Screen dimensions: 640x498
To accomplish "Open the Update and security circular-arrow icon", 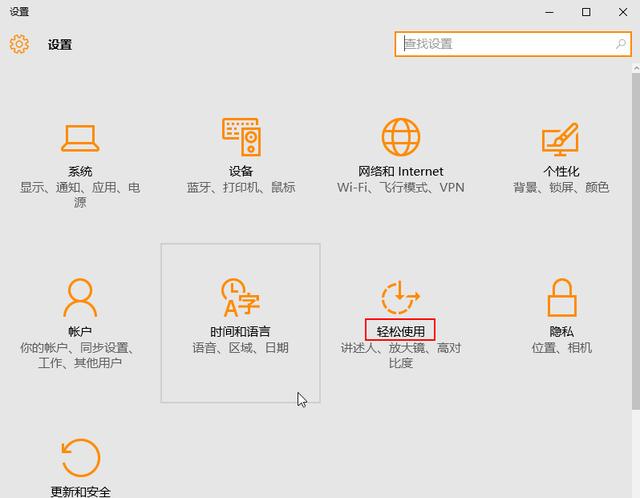I will click(x=80, y=458).
